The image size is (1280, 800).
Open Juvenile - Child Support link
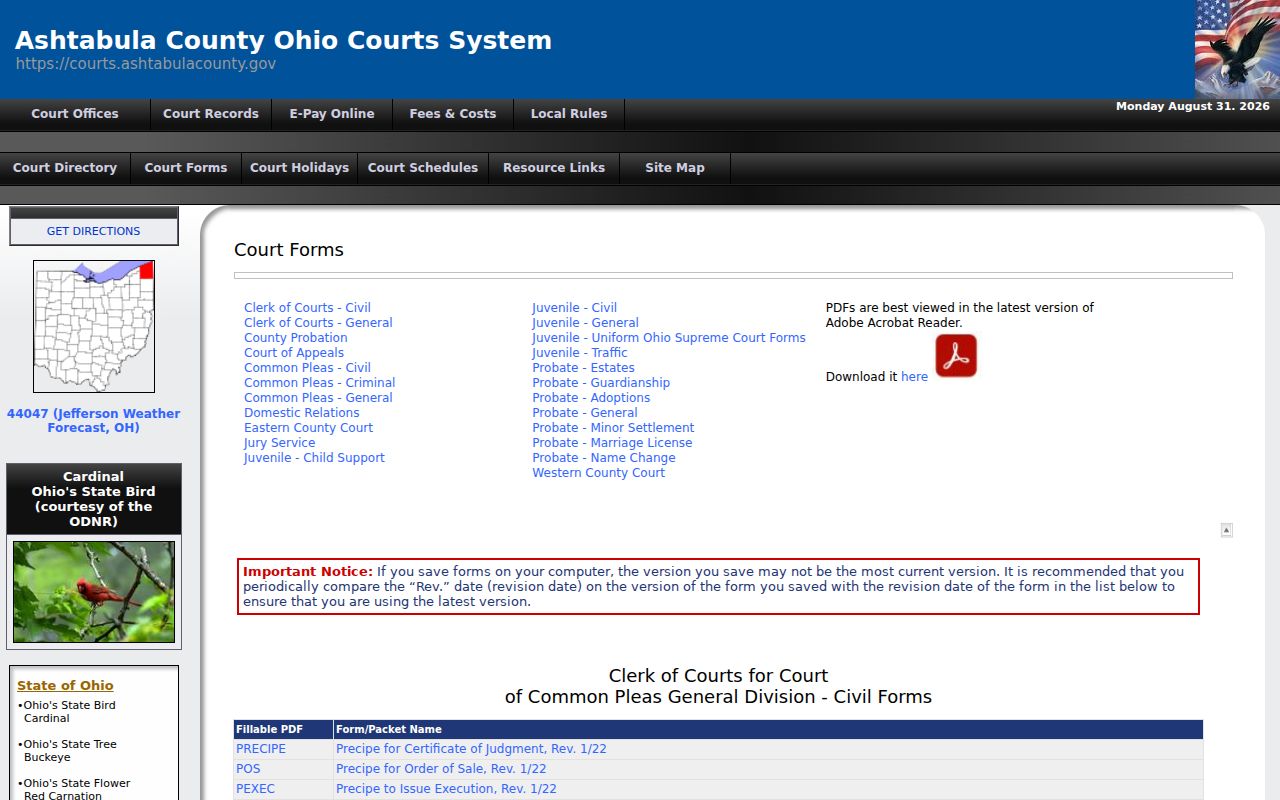pos(314,458)
